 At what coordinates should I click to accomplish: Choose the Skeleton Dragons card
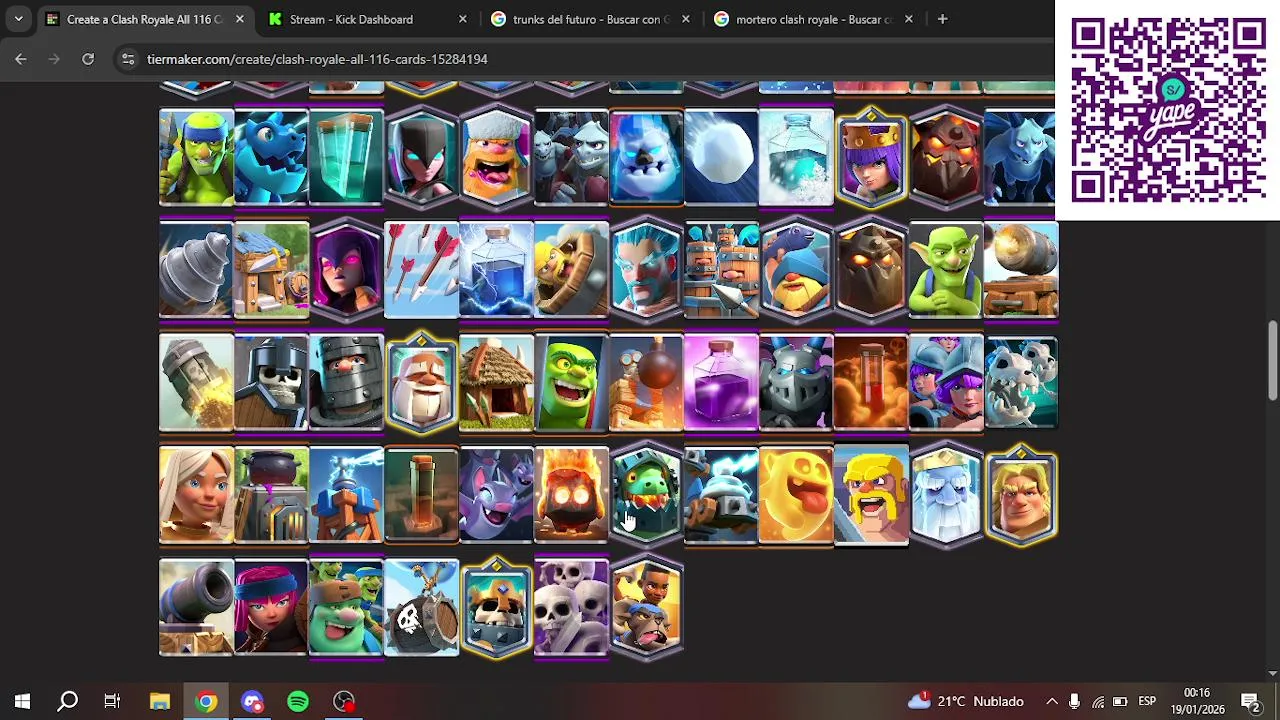[1021, 382]
